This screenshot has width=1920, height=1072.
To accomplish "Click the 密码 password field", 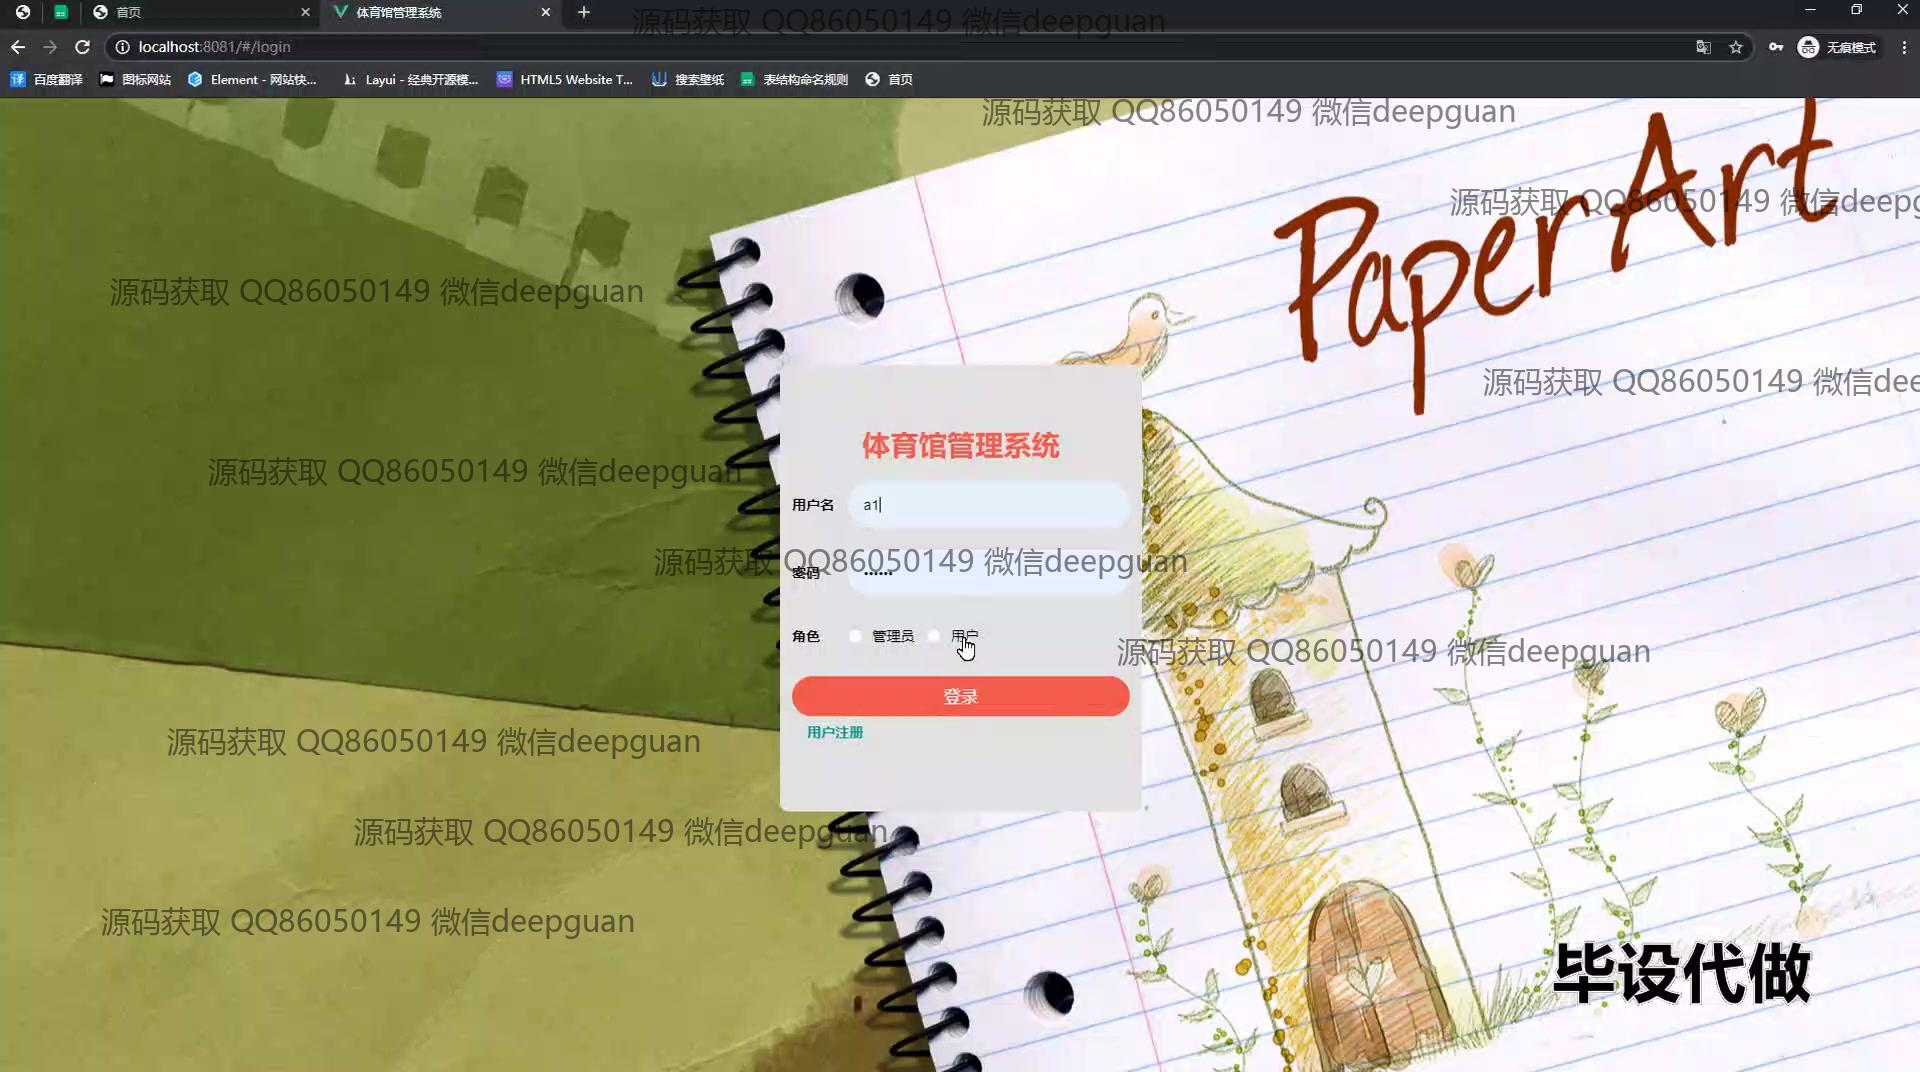I will click(988, 572).
